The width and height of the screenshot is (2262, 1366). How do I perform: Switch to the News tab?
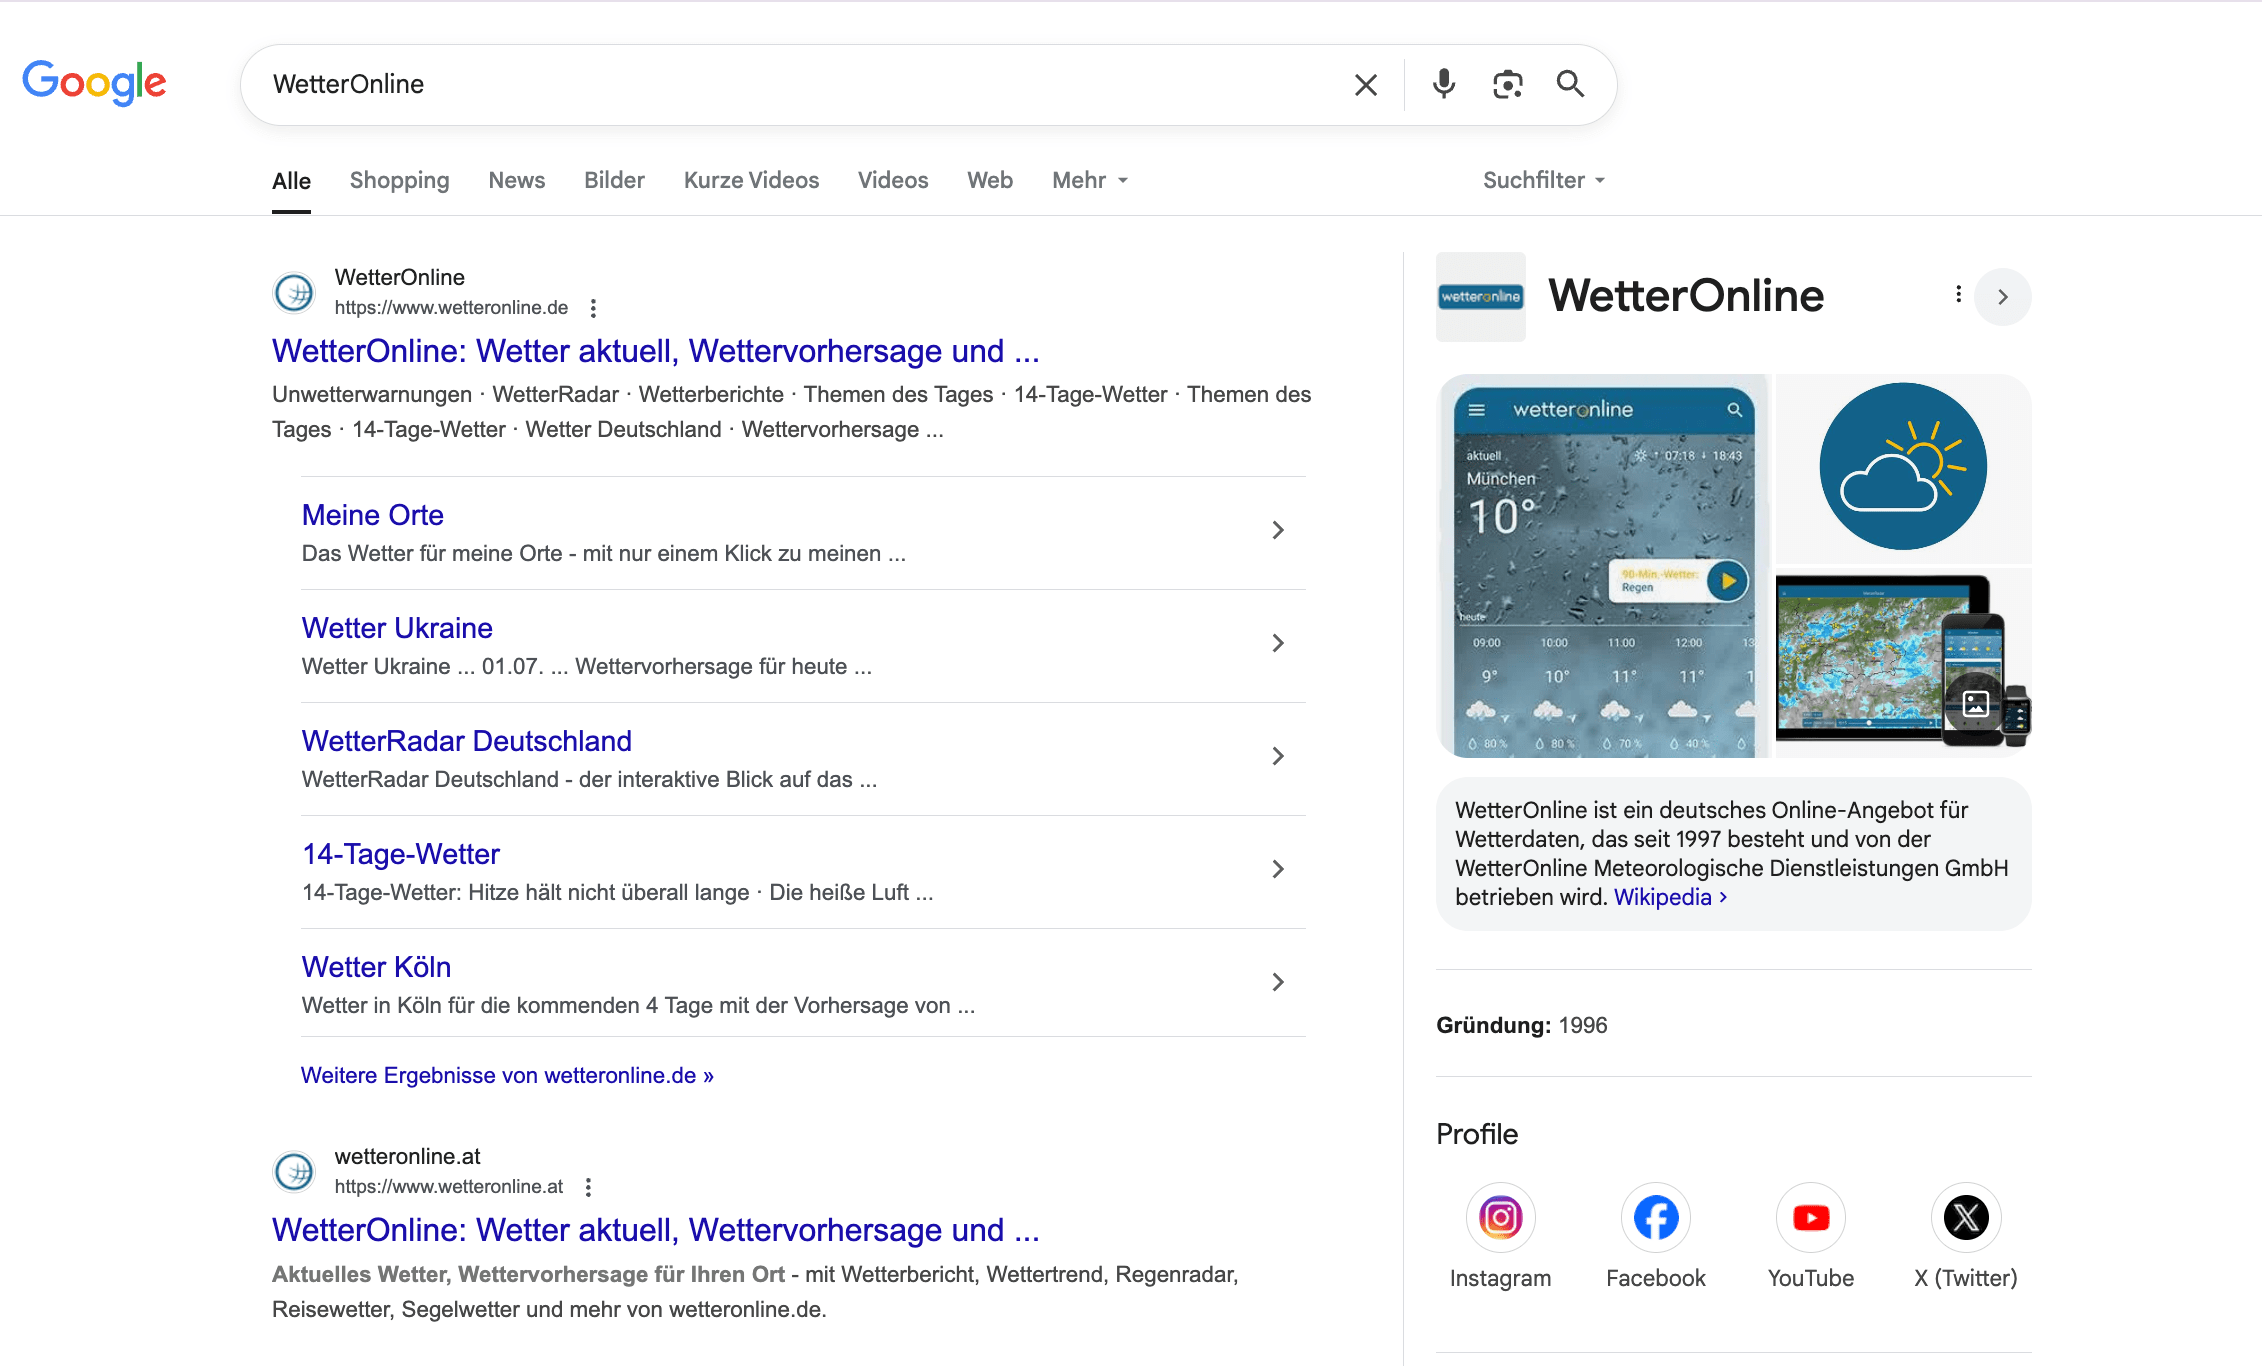[x=517, y=180]
